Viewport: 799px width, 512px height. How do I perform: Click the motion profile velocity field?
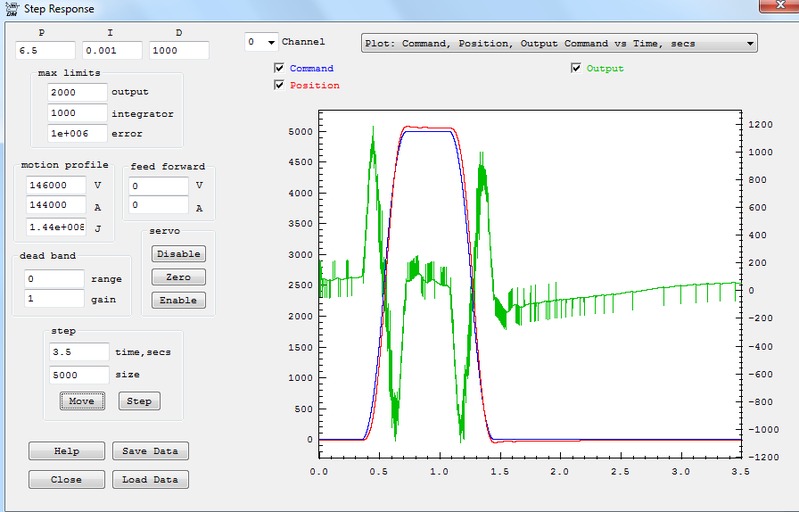click(55, 186)
